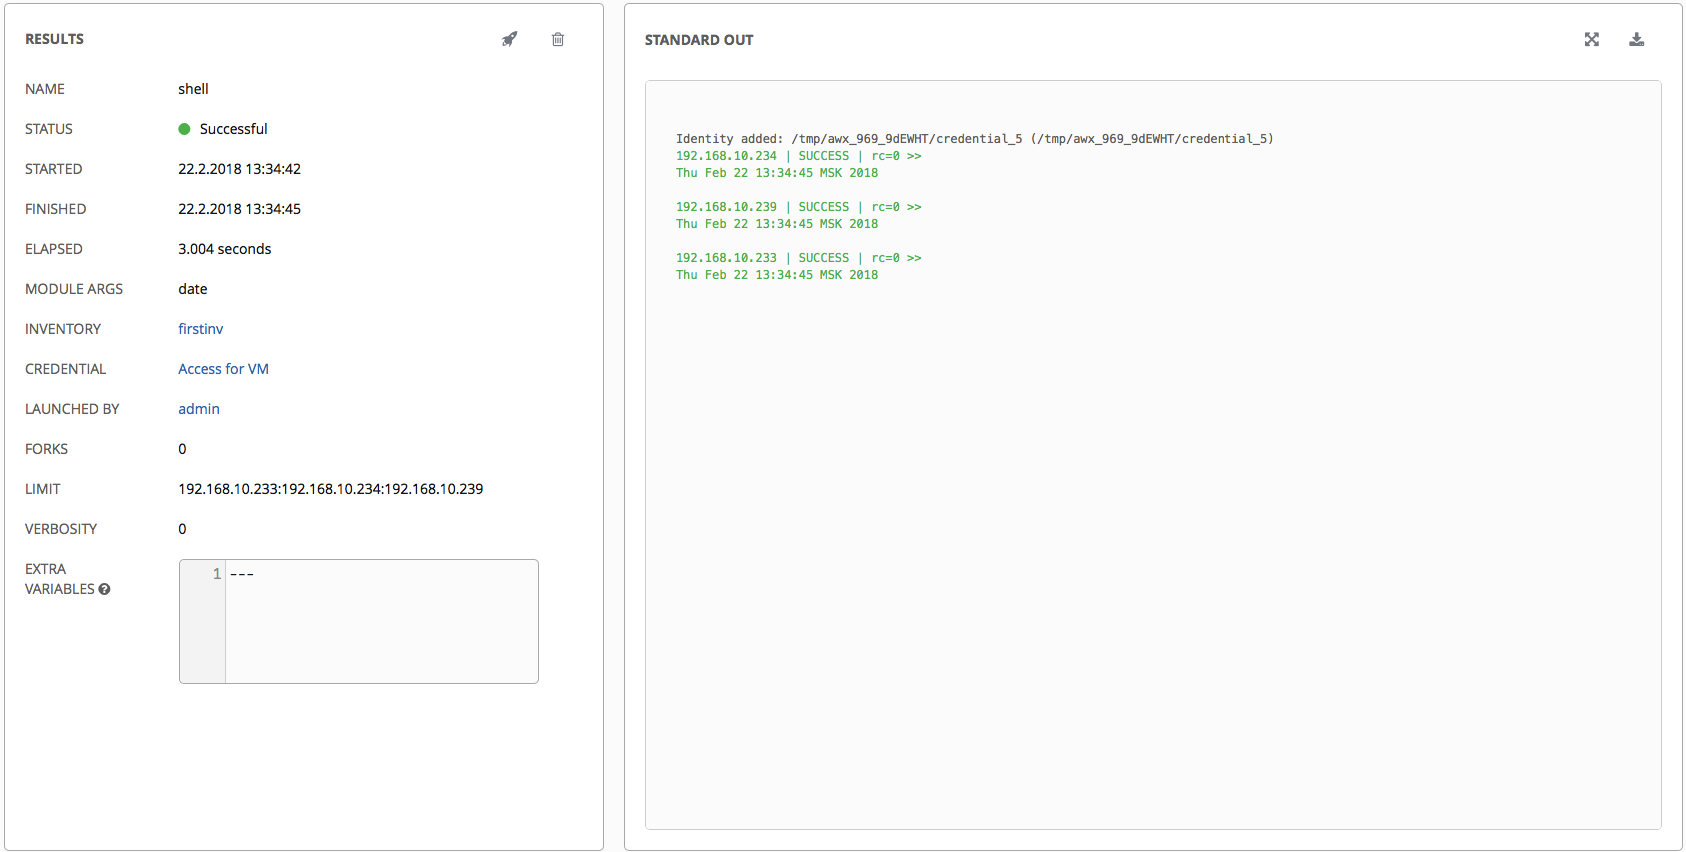Click the date module args value
The image size is (1686, 852).
193,289
